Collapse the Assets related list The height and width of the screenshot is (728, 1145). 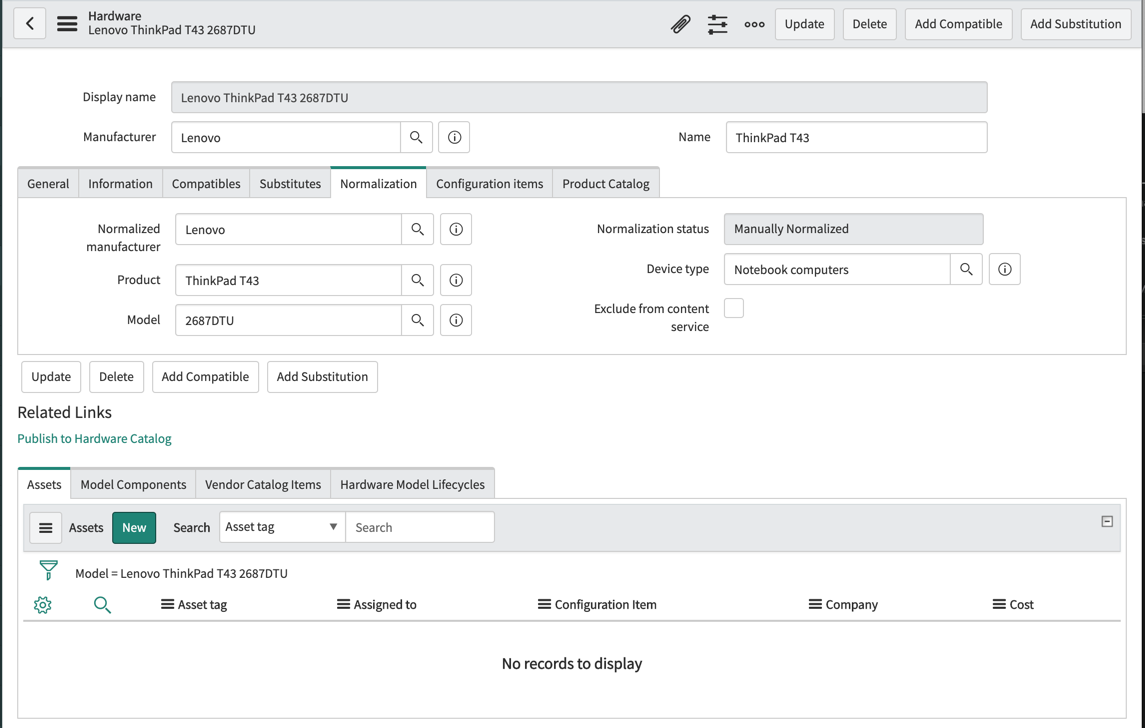1107,521
